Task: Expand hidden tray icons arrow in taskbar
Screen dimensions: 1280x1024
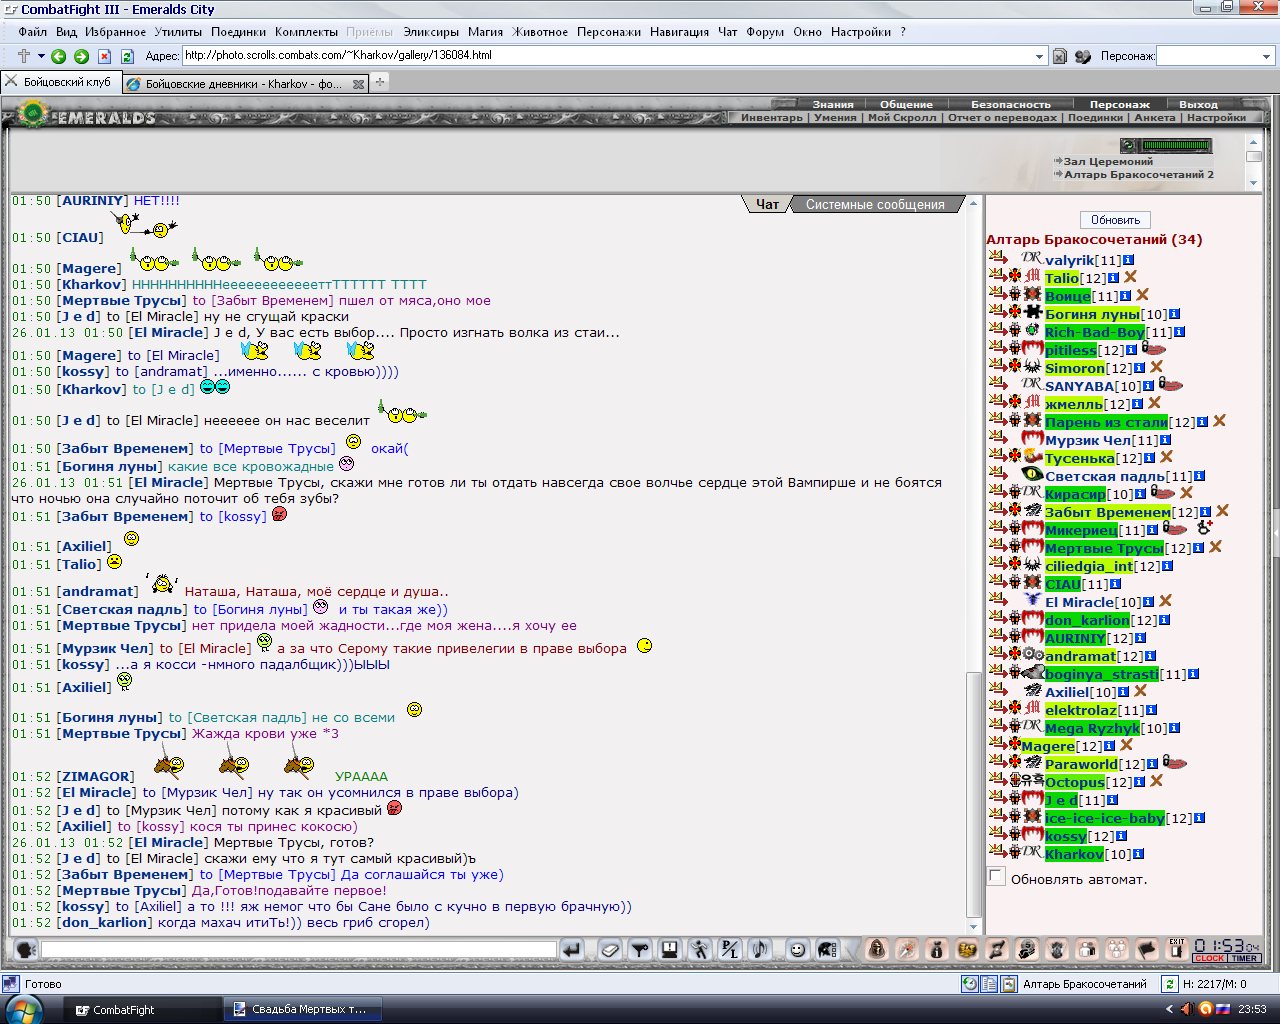Action: click(1170, 1009)
